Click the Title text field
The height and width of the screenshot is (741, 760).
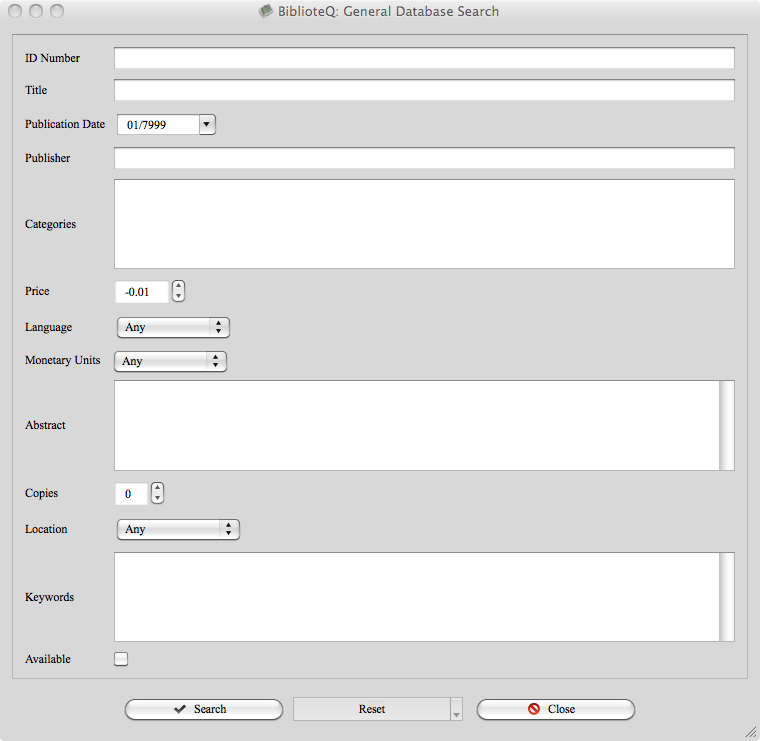[424, 90]
